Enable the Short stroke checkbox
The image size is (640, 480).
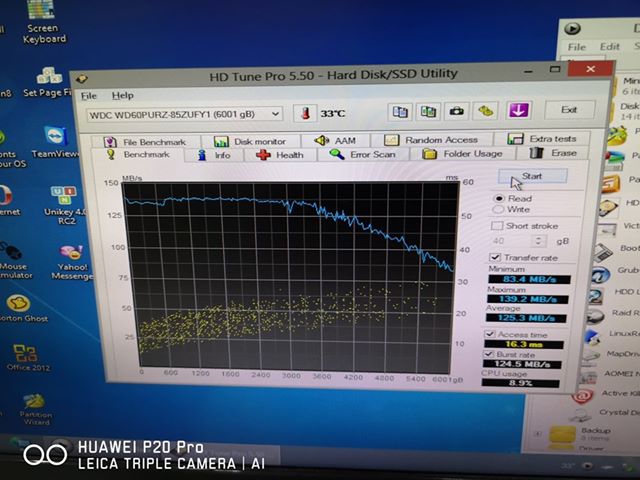[x=497, y=226]
